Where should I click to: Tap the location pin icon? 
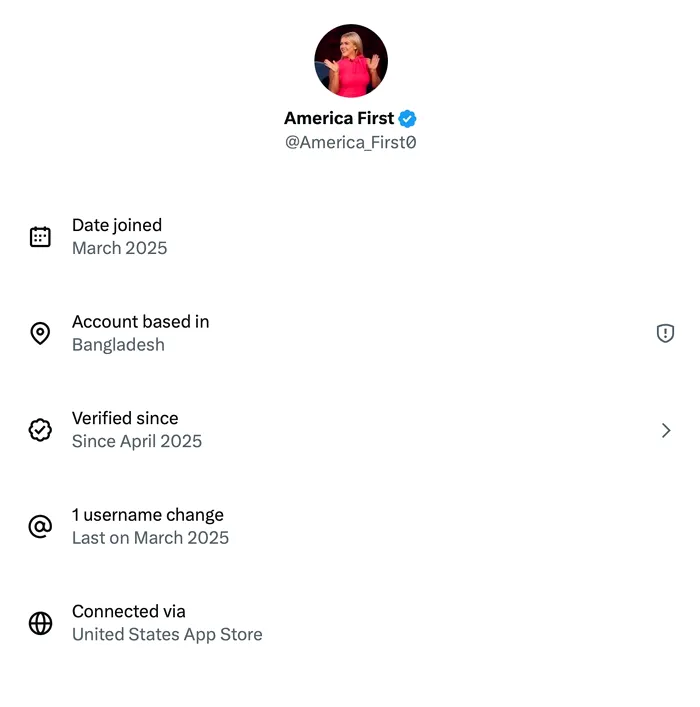(x=40, y=333)
